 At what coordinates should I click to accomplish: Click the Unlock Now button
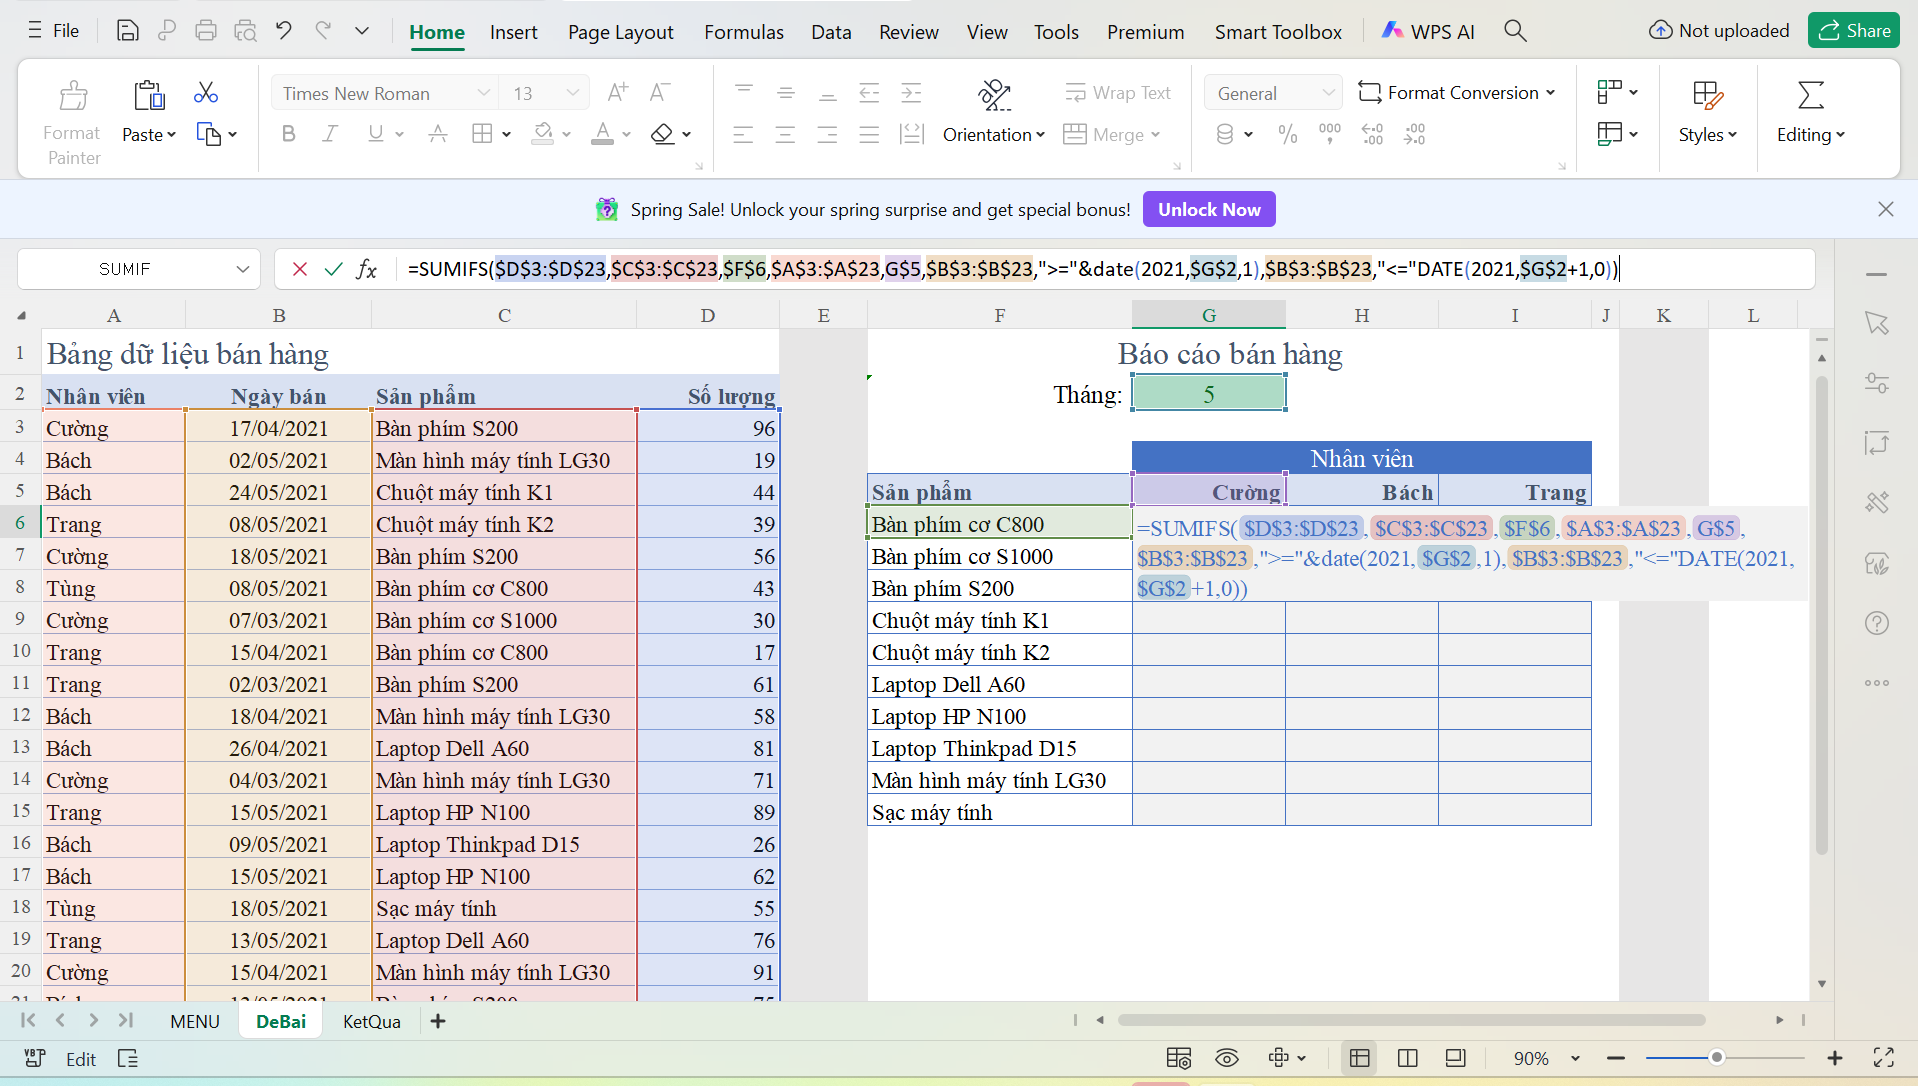pyautogui.click(x=1208, y=209)
